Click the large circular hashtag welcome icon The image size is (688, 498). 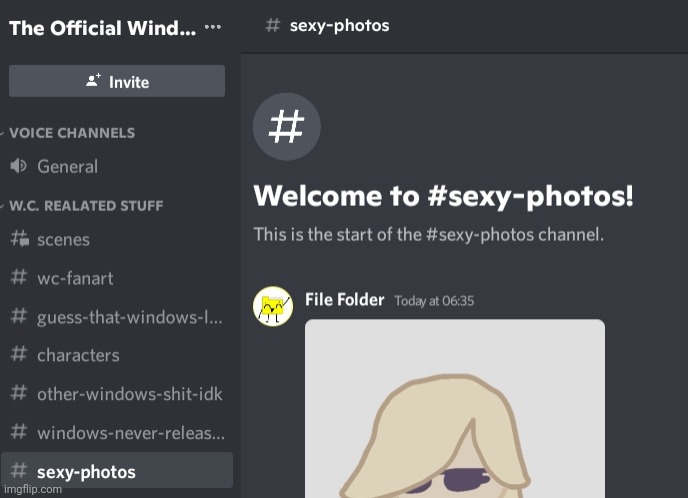coord(287,126)
